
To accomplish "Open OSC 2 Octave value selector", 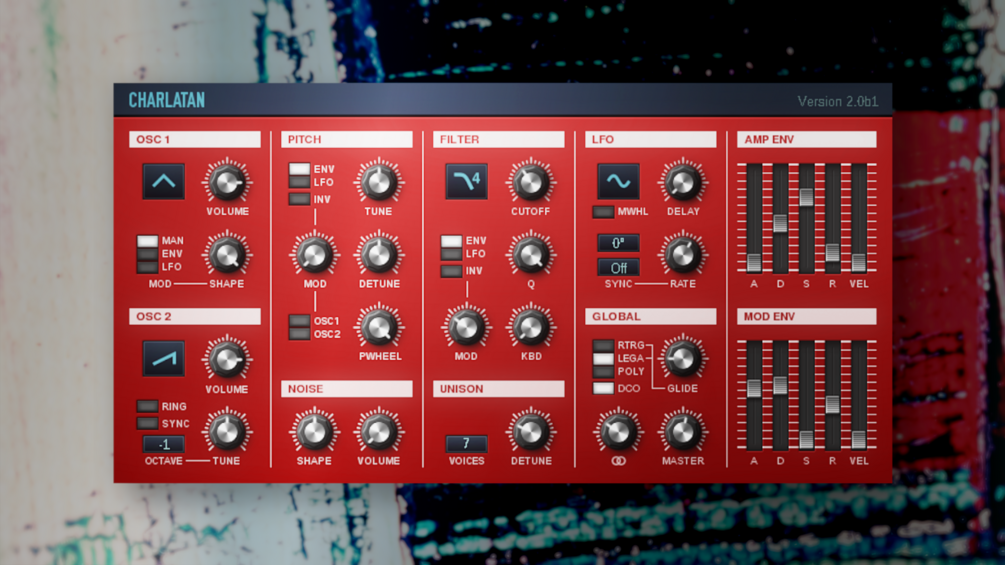I will (x=163, y=444).
